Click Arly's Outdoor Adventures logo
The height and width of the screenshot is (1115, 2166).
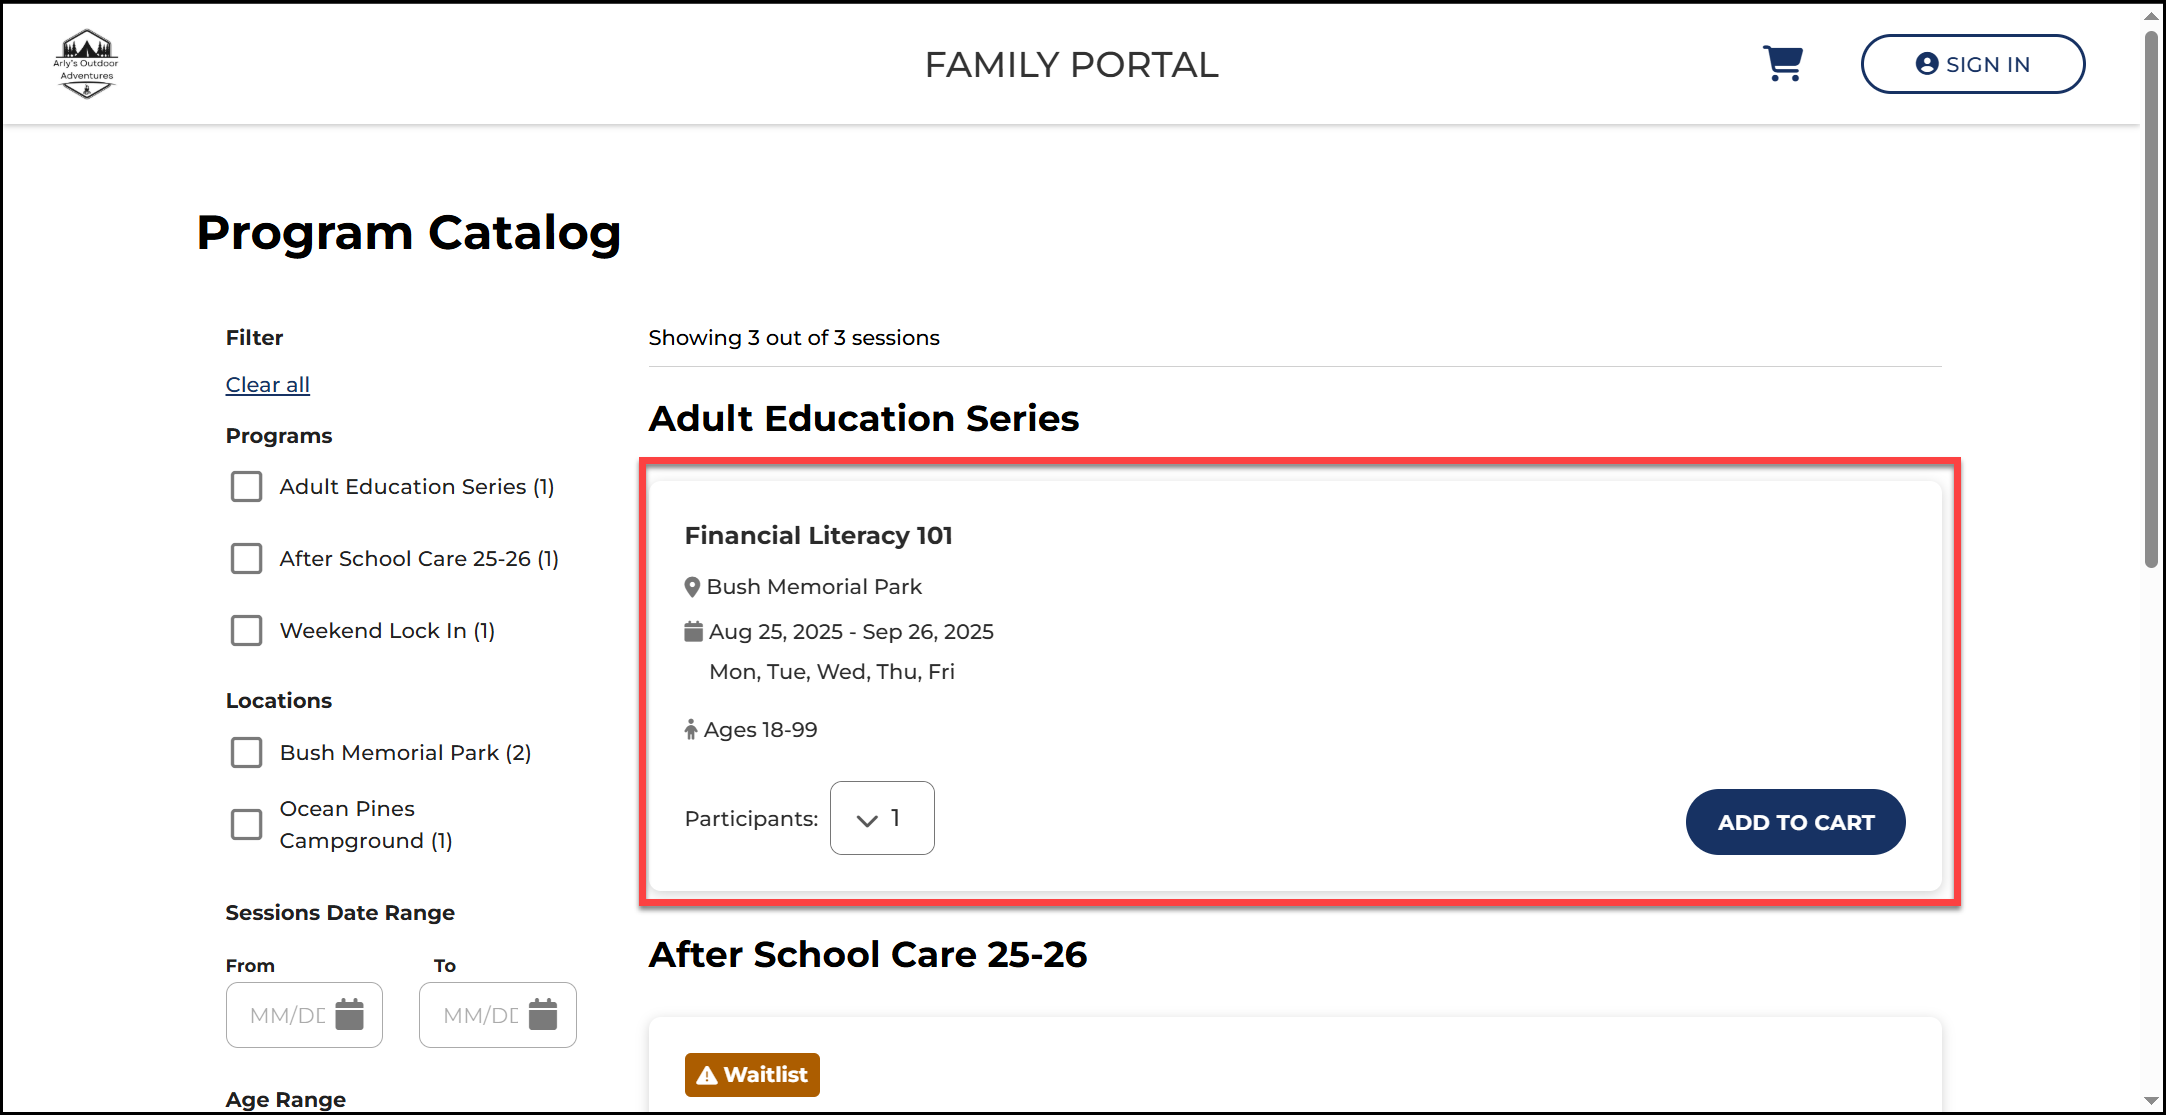[86, 64]
